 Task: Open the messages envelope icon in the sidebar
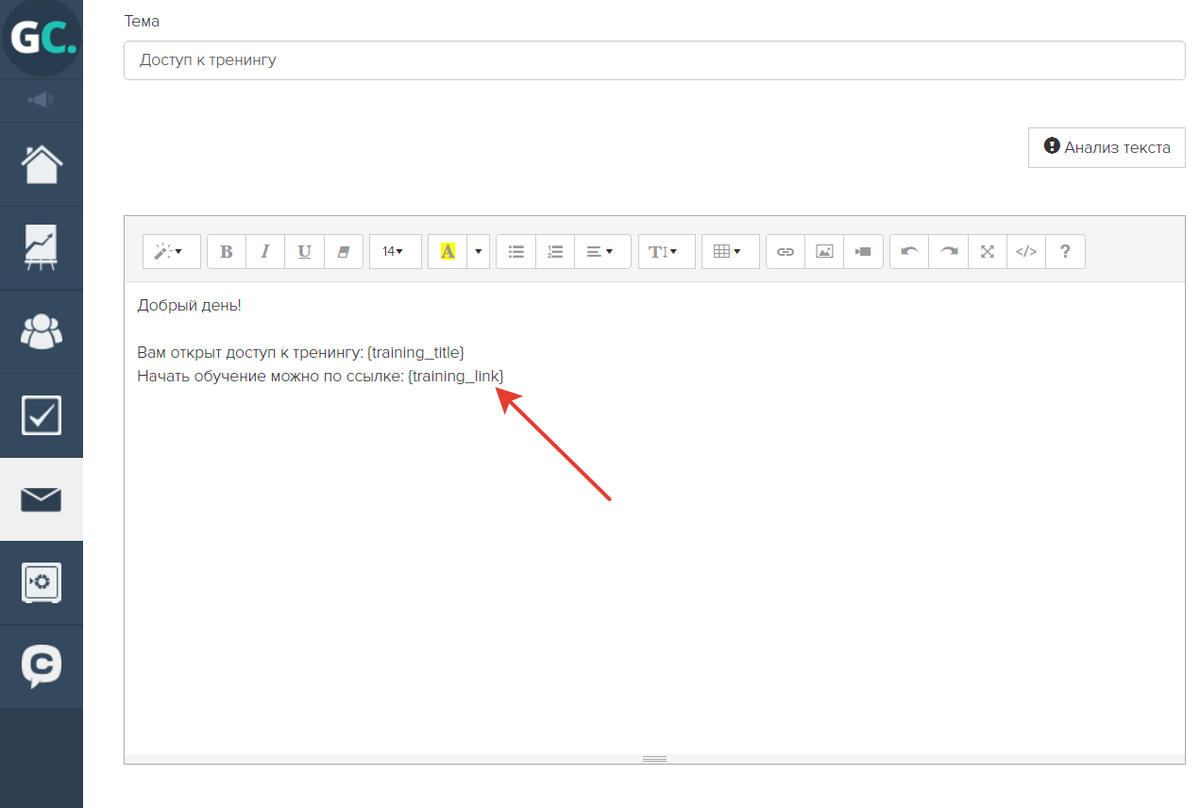(41, 500)
